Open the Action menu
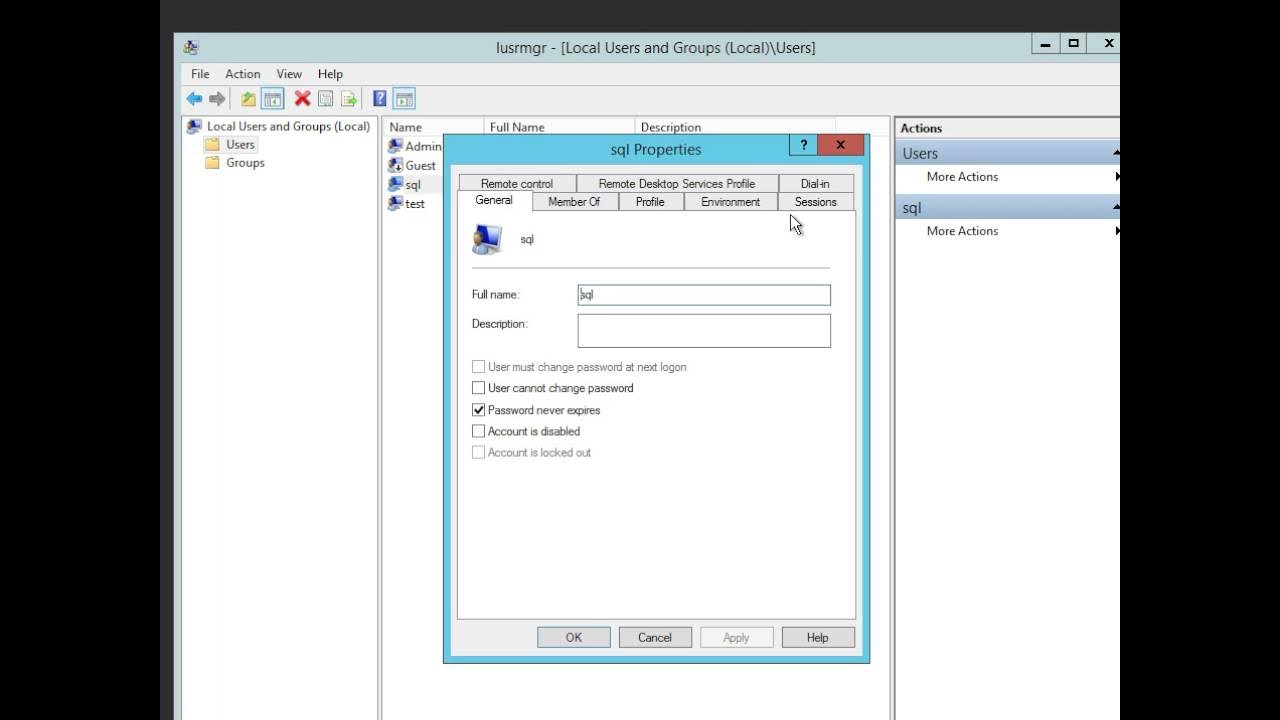The height and width of the screenshot is (720, 1280). pos(242,74)
